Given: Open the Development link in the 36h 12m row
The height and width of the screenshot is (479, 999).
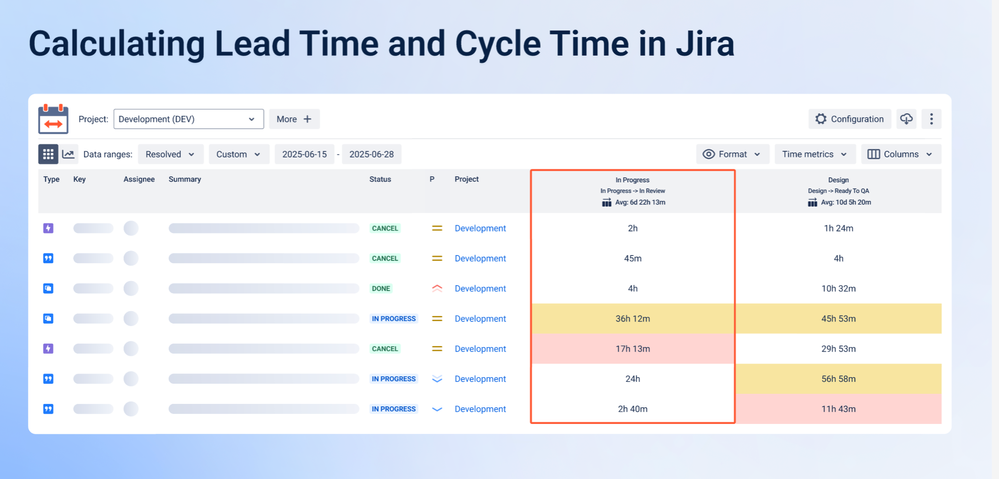Looking at the screenshot, I should click(480, 318).
